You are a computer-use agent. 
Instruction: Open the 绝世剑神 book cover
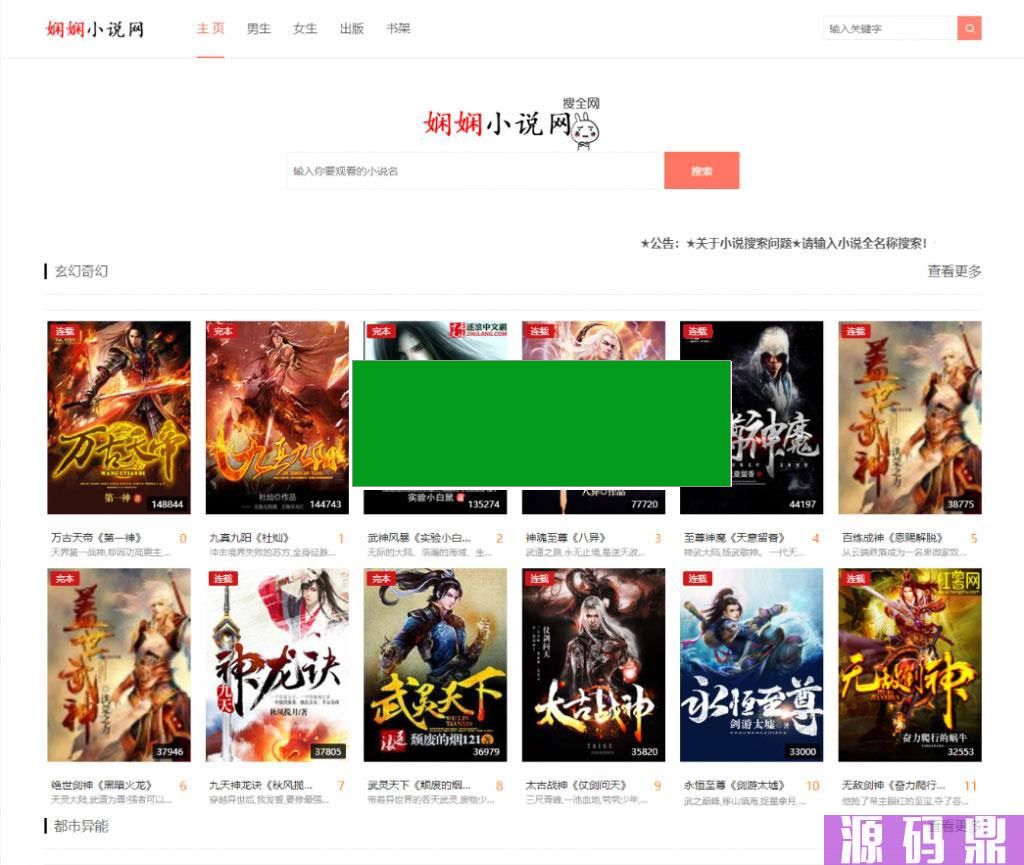click(119, 665)
